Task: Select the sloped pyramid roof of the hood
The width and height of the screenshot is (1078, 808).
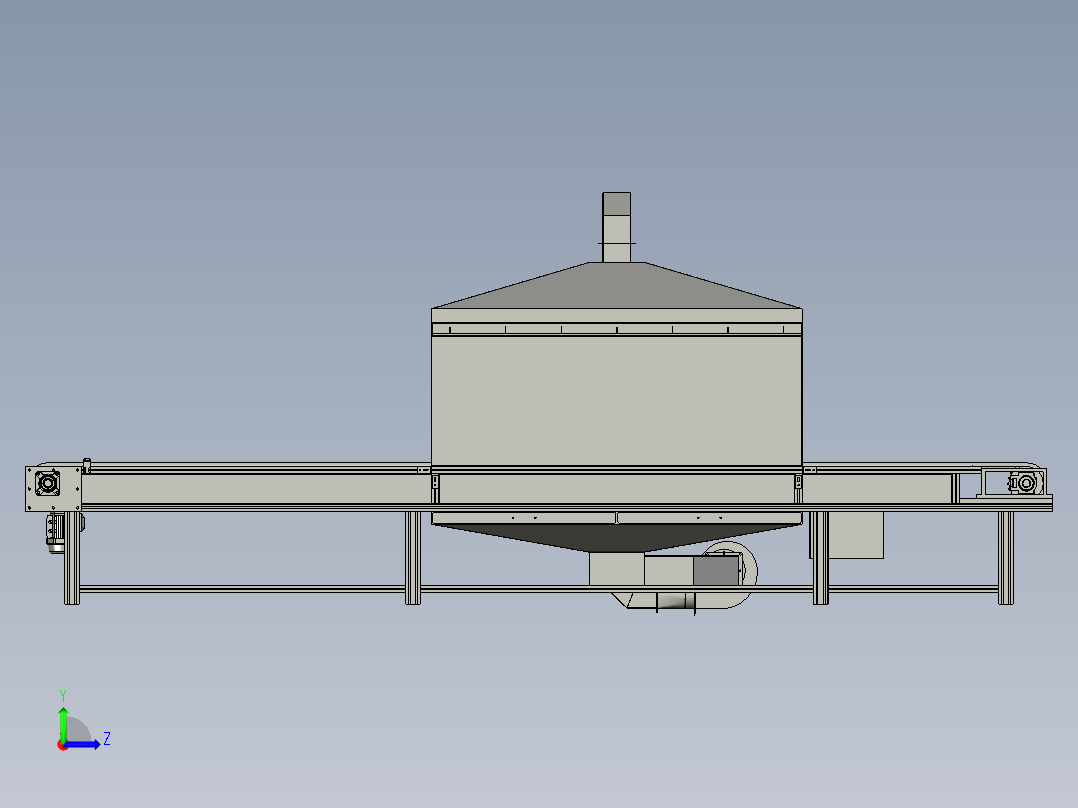Action: click(x=616, y=285)
